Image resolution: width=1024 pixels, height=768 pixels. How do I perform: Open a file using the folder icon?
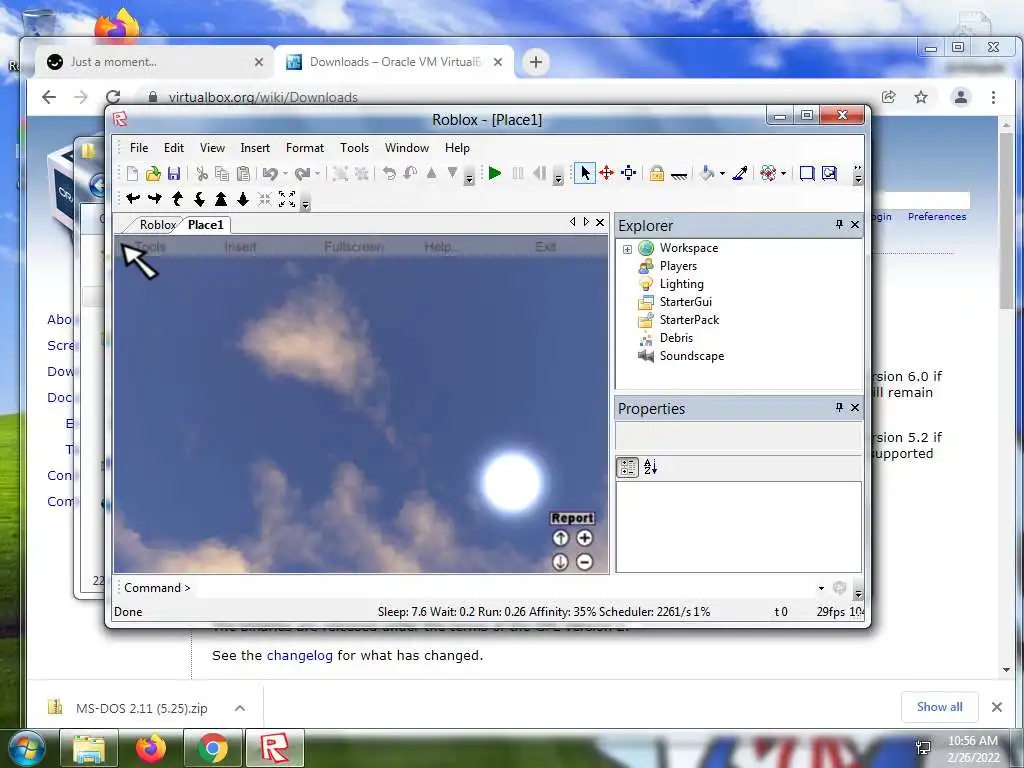pyautogui.click(x=153, y=173)
